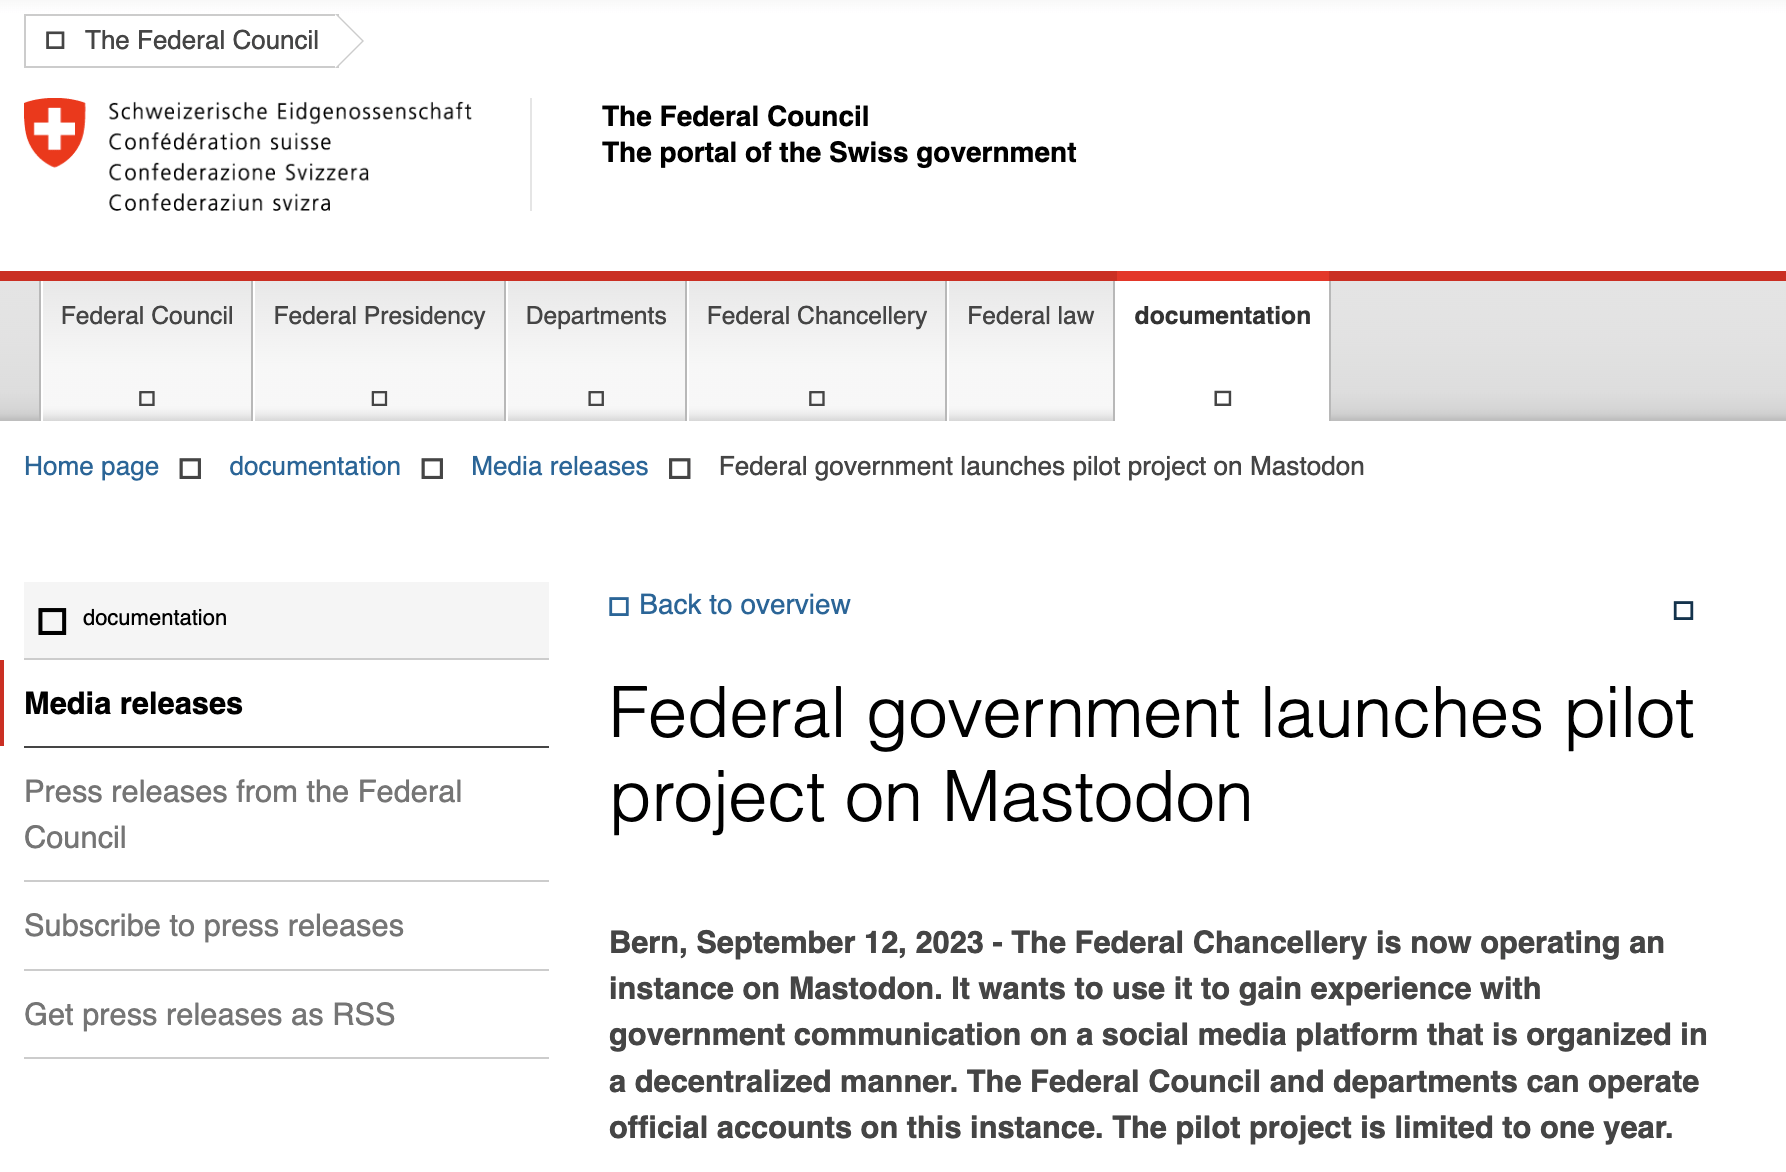Click the article title about Mastodon

point(1150,756)
